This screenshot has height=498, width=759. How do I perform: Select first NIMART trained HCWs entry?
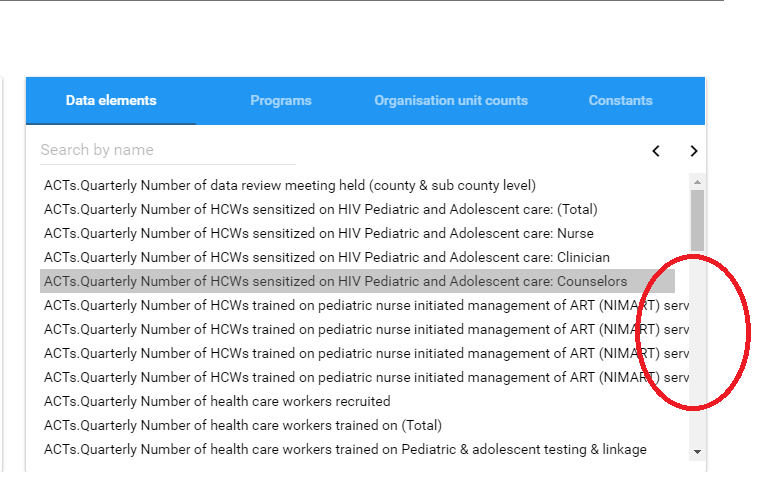click(x=360, y=305)
